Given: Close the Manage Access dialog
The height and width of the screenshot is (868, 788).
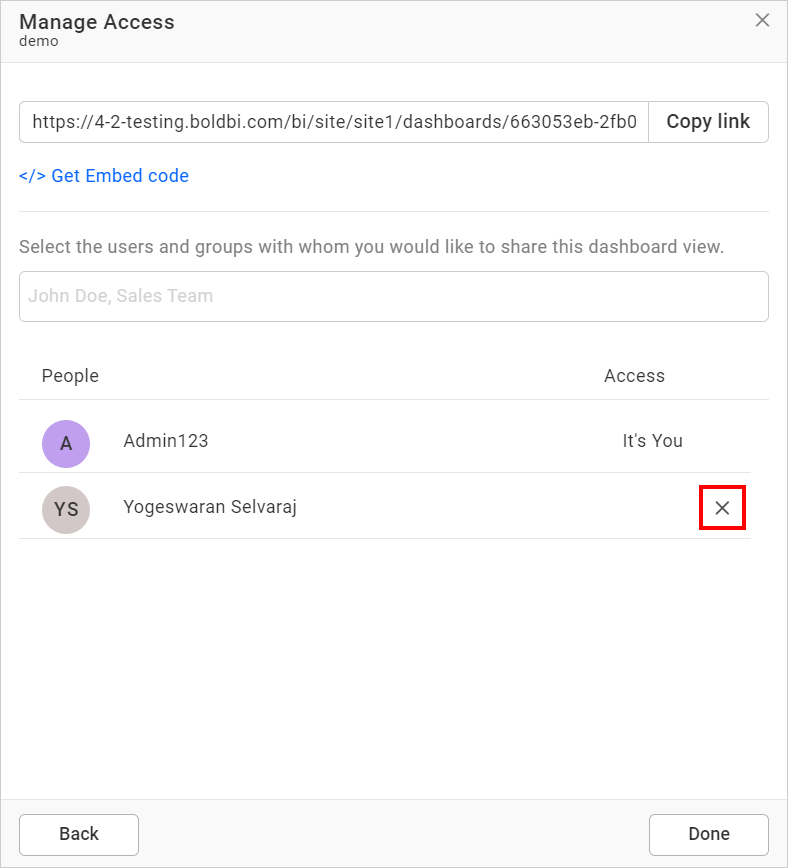Looking at the screenshot, I should pyautogui.click(x=762, y=20).
